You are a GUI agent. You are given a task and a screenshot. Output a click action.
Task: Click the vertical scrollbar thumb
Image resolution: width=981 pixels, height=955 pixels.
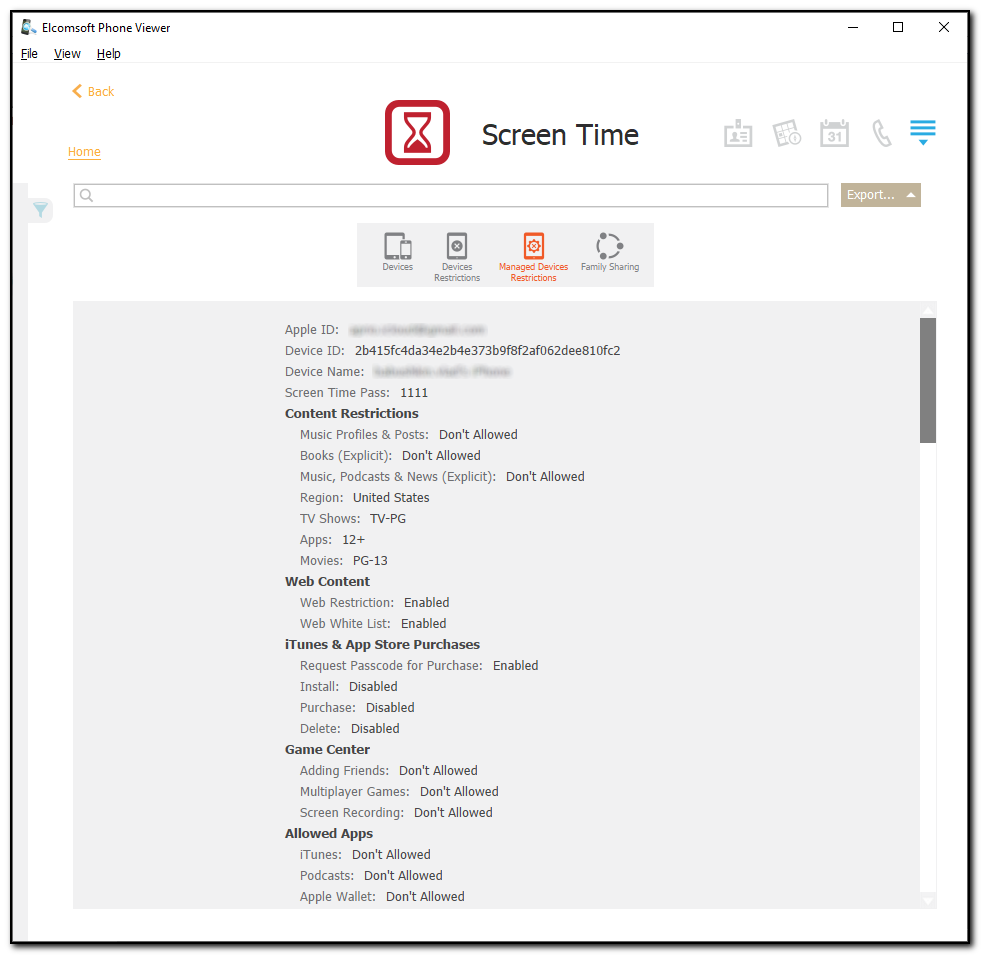927,378
